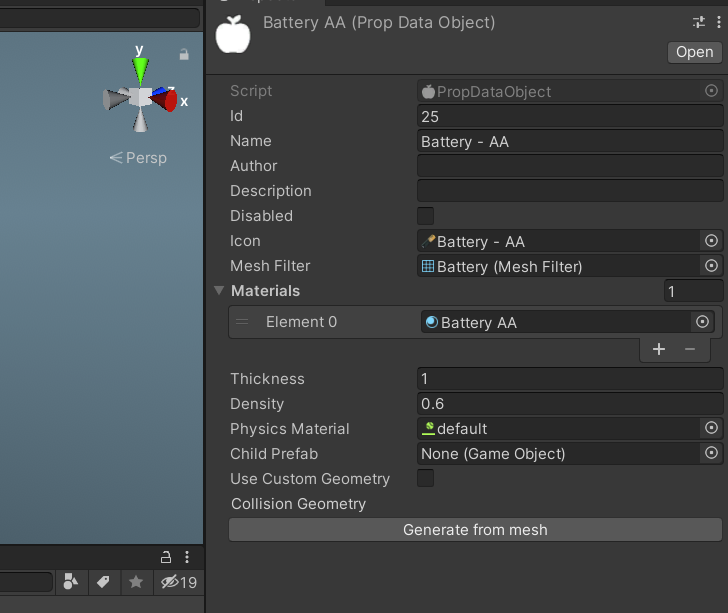Click the Density field showing 0.6
Image resolution: width=728 pixels, height=613 pixels.
point(570,404)
